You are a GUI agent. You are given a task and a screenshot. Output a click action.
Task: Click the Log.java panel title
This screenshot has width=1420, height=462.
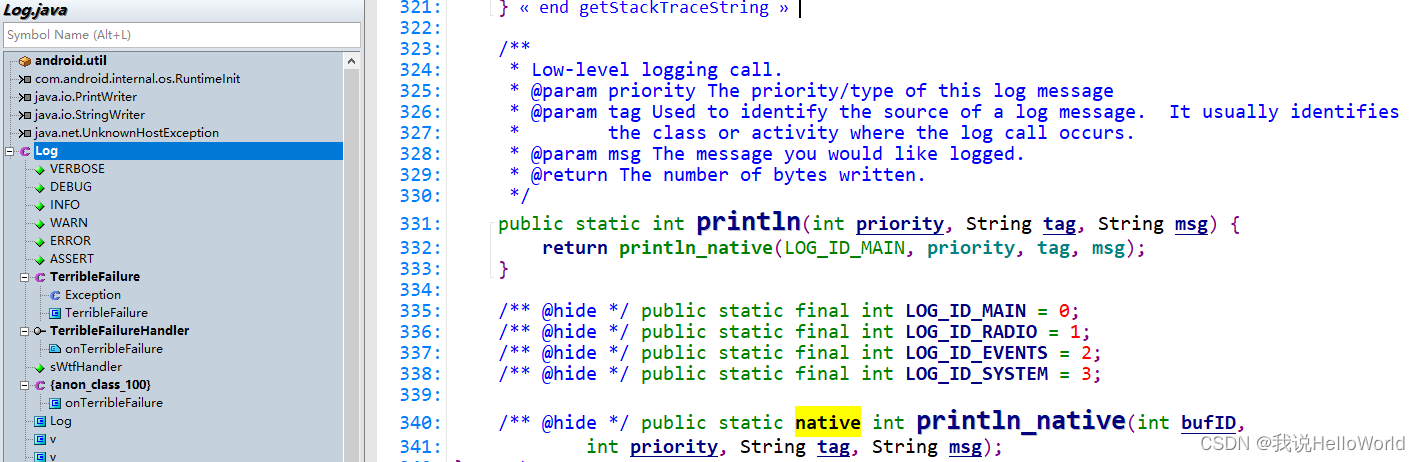[x=35, y=10]
